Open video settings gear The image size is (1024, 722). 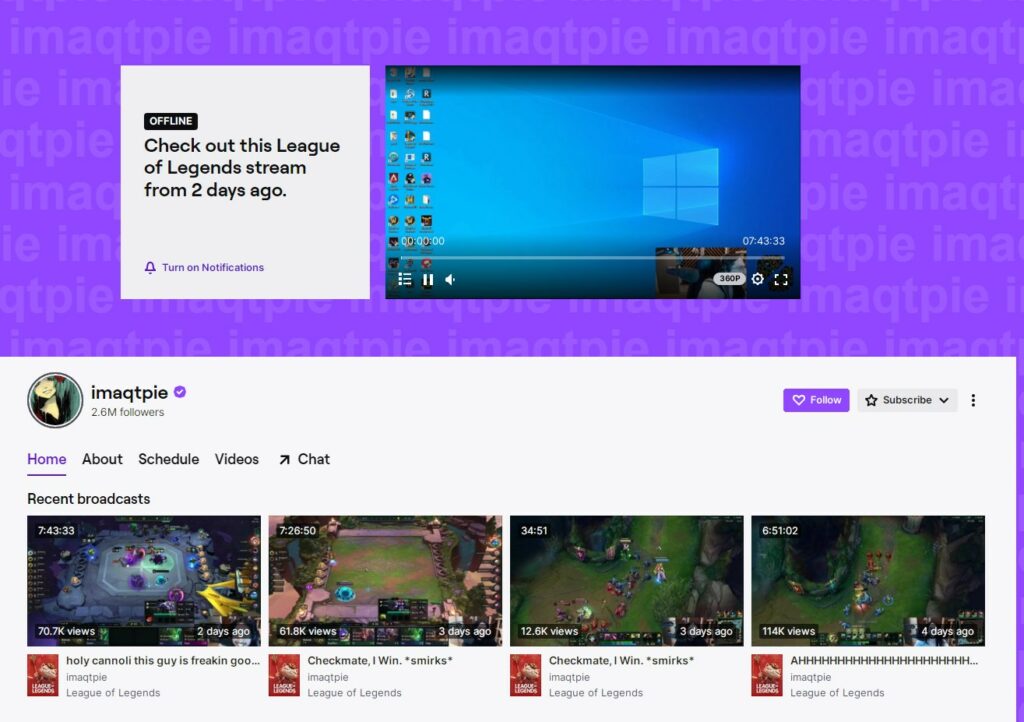758,279
